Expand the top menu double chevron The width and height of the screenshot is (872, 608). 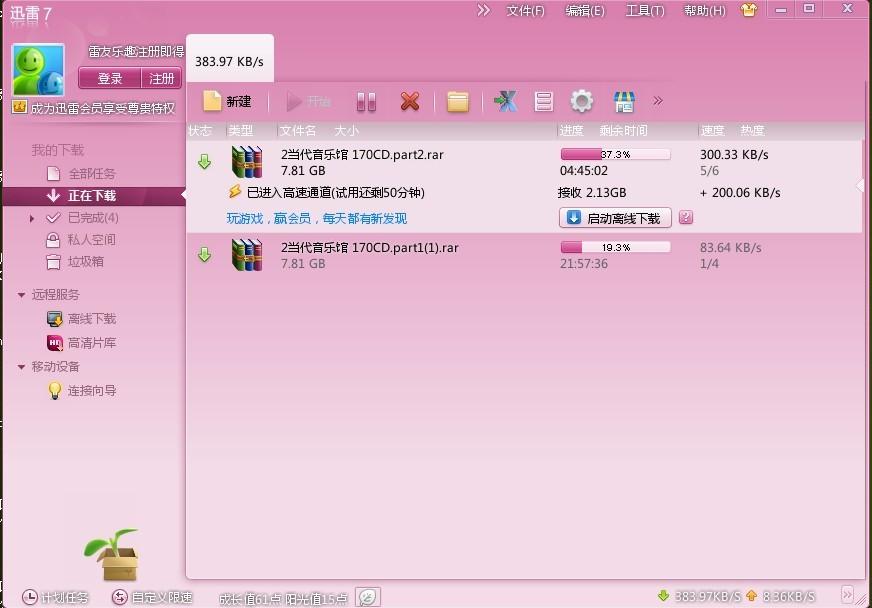tap(483, 10)
